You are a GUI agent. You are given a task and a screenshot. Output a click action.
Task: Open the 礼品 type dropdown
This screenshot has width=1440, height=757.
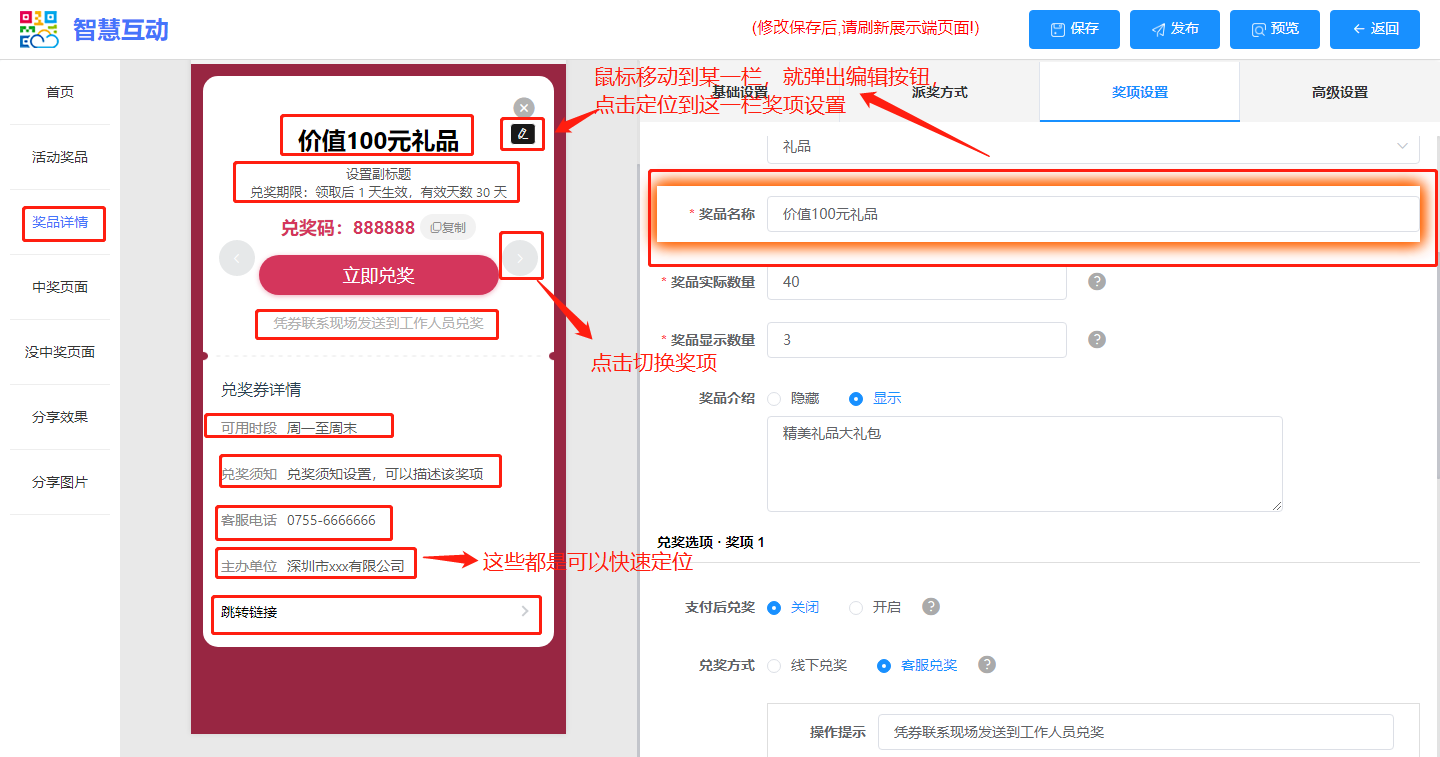point(1093,146)
